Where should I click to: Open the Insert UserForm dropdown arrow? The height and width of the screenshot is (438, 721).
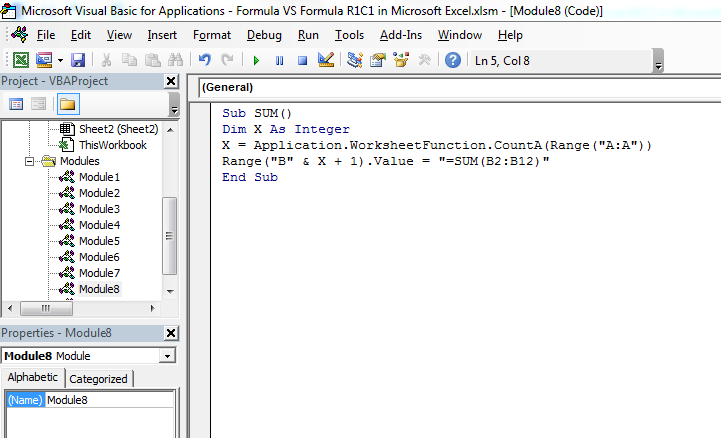tap(60, 60)
